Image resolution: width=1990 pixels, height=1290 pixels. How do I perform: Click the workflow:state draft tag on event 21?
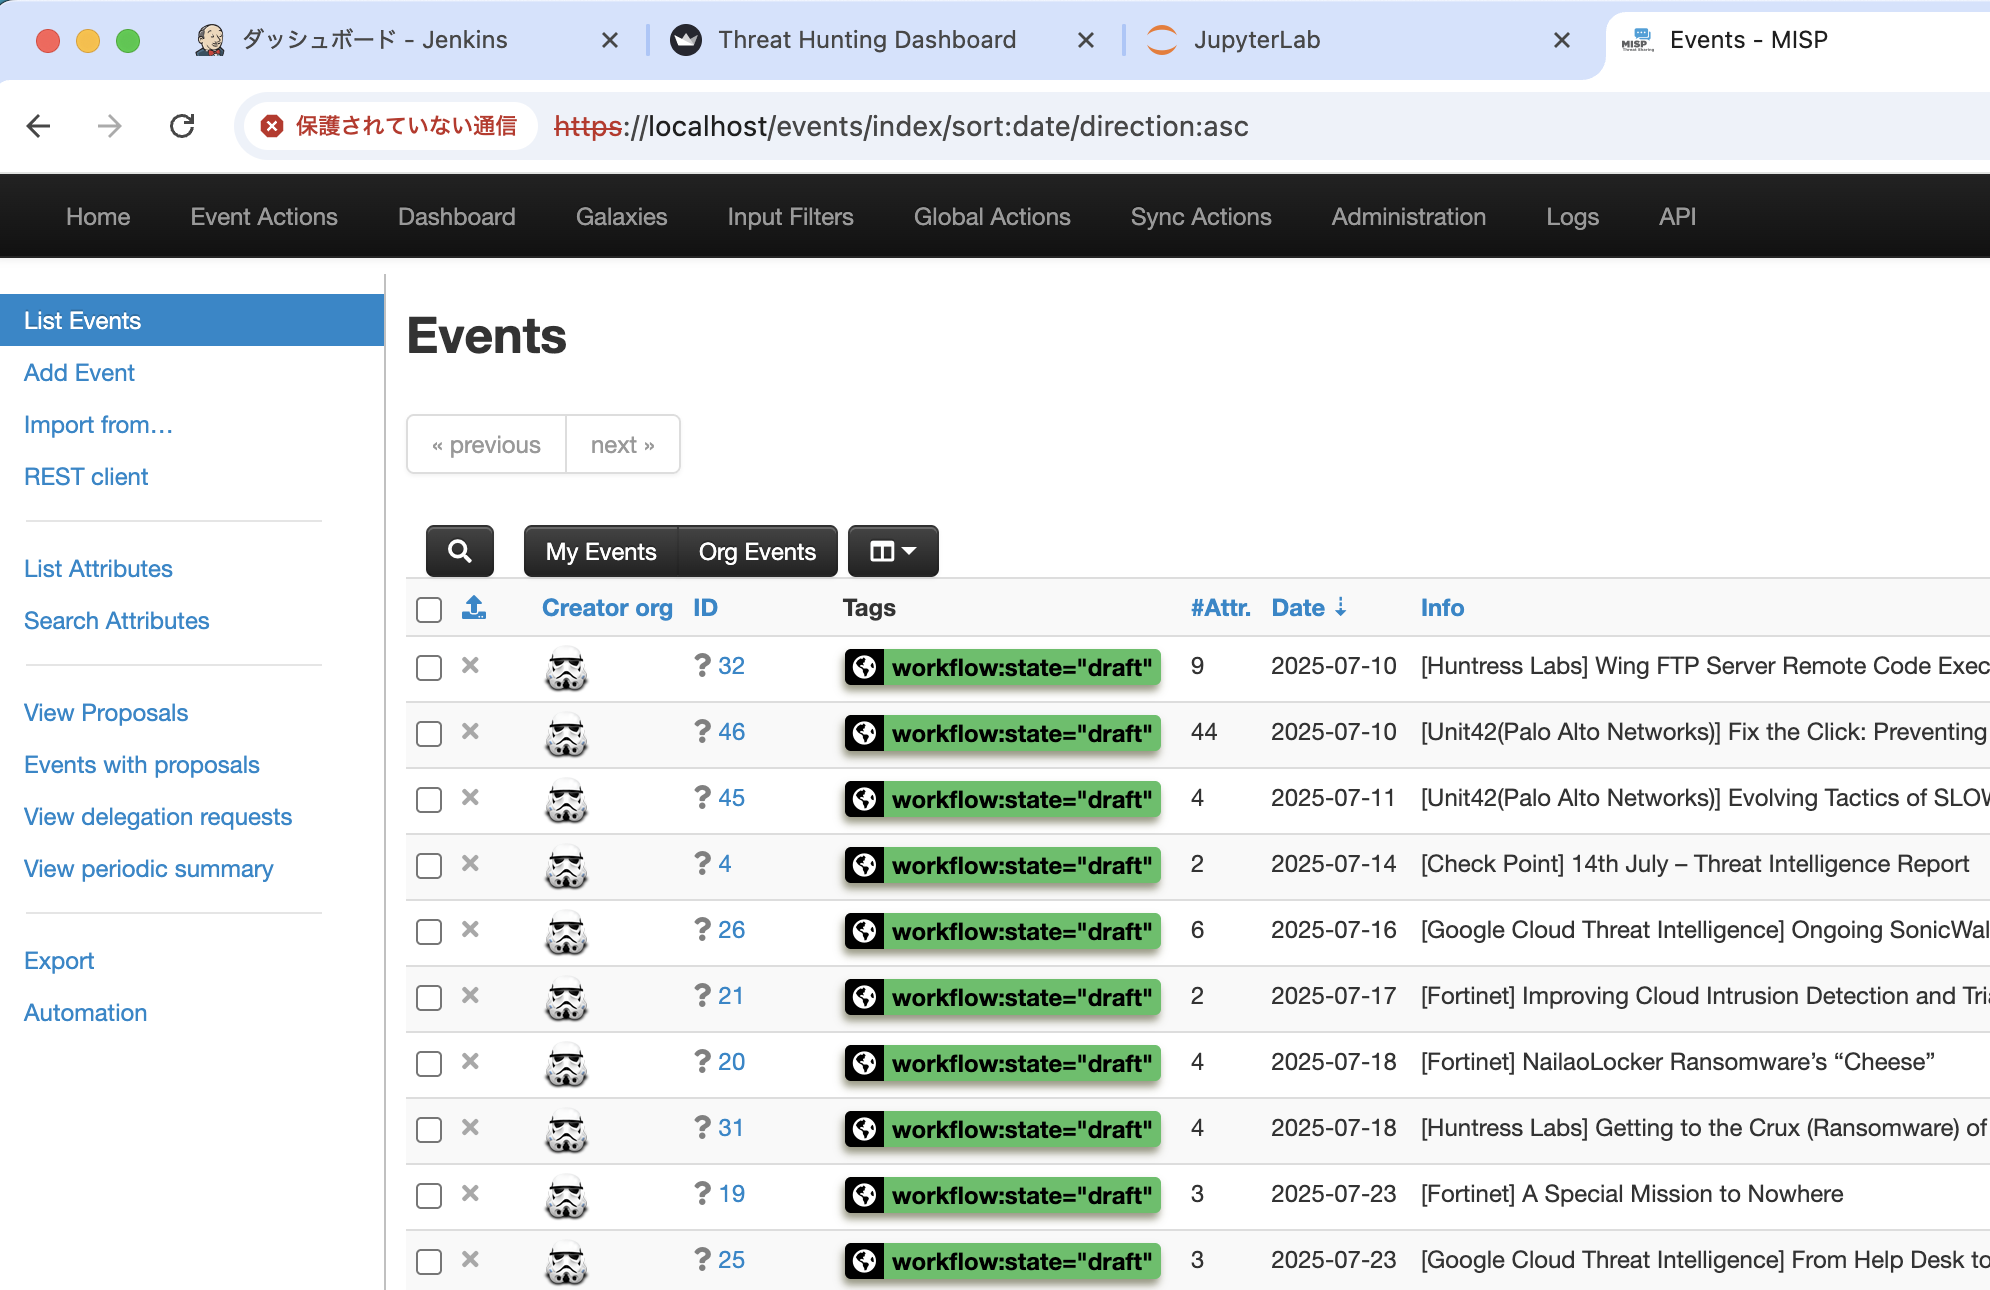tap(1021, 997)
